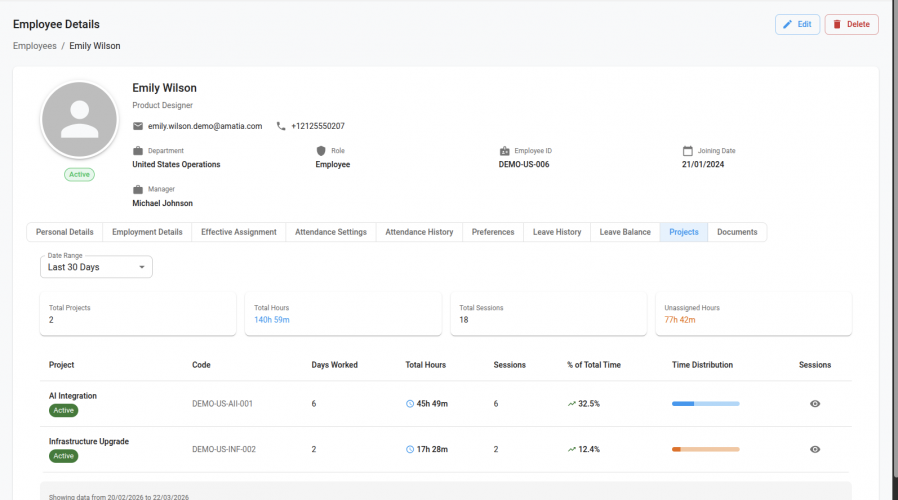The height and width of the screenshot is (500, 898).
Task: Open the Leave History tab
Action: [557, 232]
